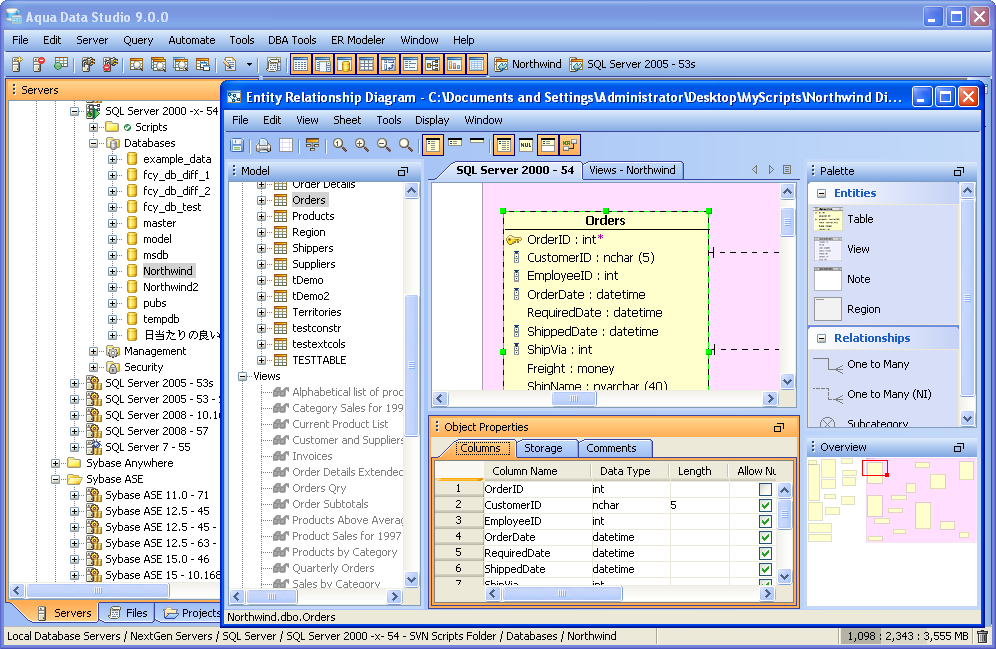
Task: Switch to the Storage properties tab
Action: 543,448
